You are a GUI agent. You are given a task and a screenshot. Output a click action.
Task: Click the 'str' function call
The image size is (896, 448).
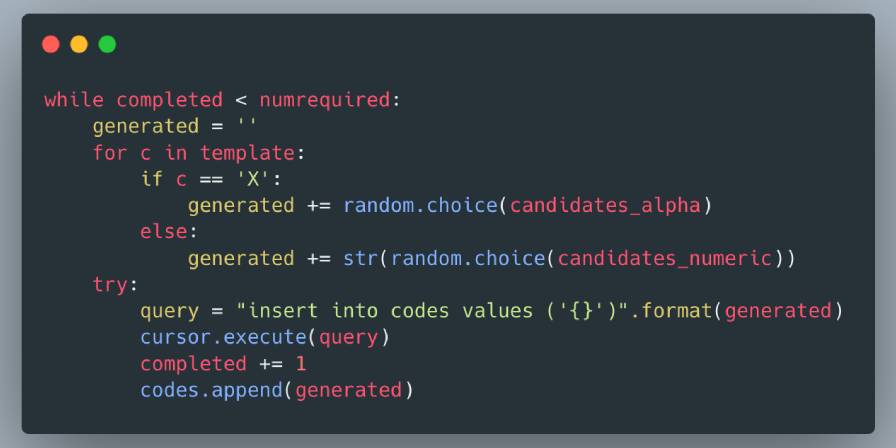[x=360, y=258]
